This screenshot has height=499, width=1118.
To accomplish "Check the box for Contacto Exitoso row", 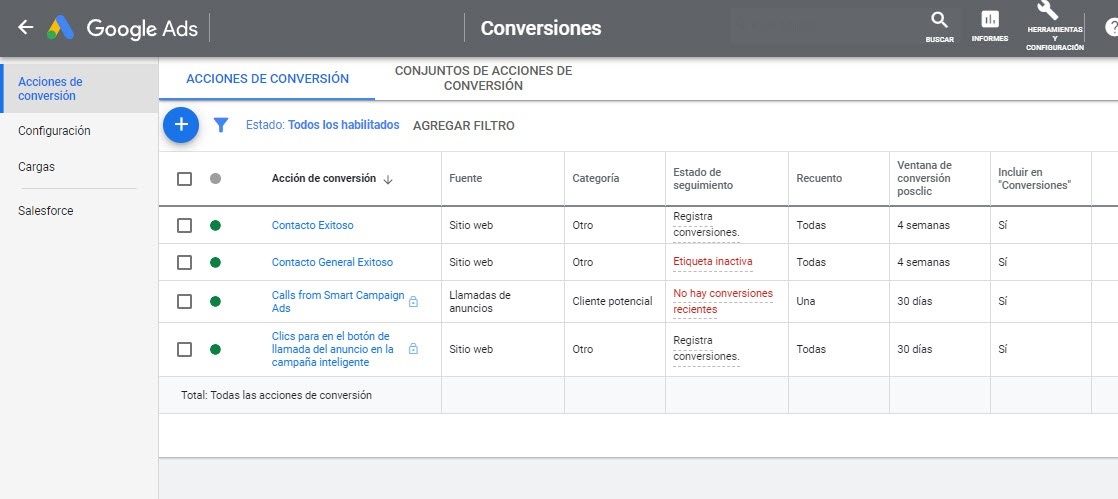I will [184, 226].
